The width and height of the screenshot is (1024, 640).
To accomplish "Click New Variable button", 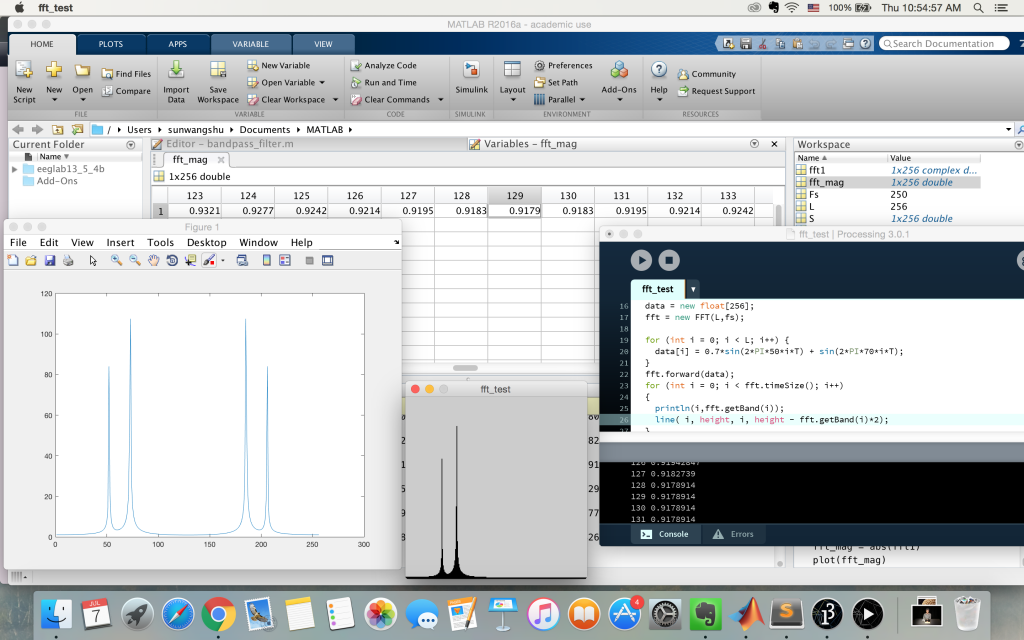I will point(279,65).
